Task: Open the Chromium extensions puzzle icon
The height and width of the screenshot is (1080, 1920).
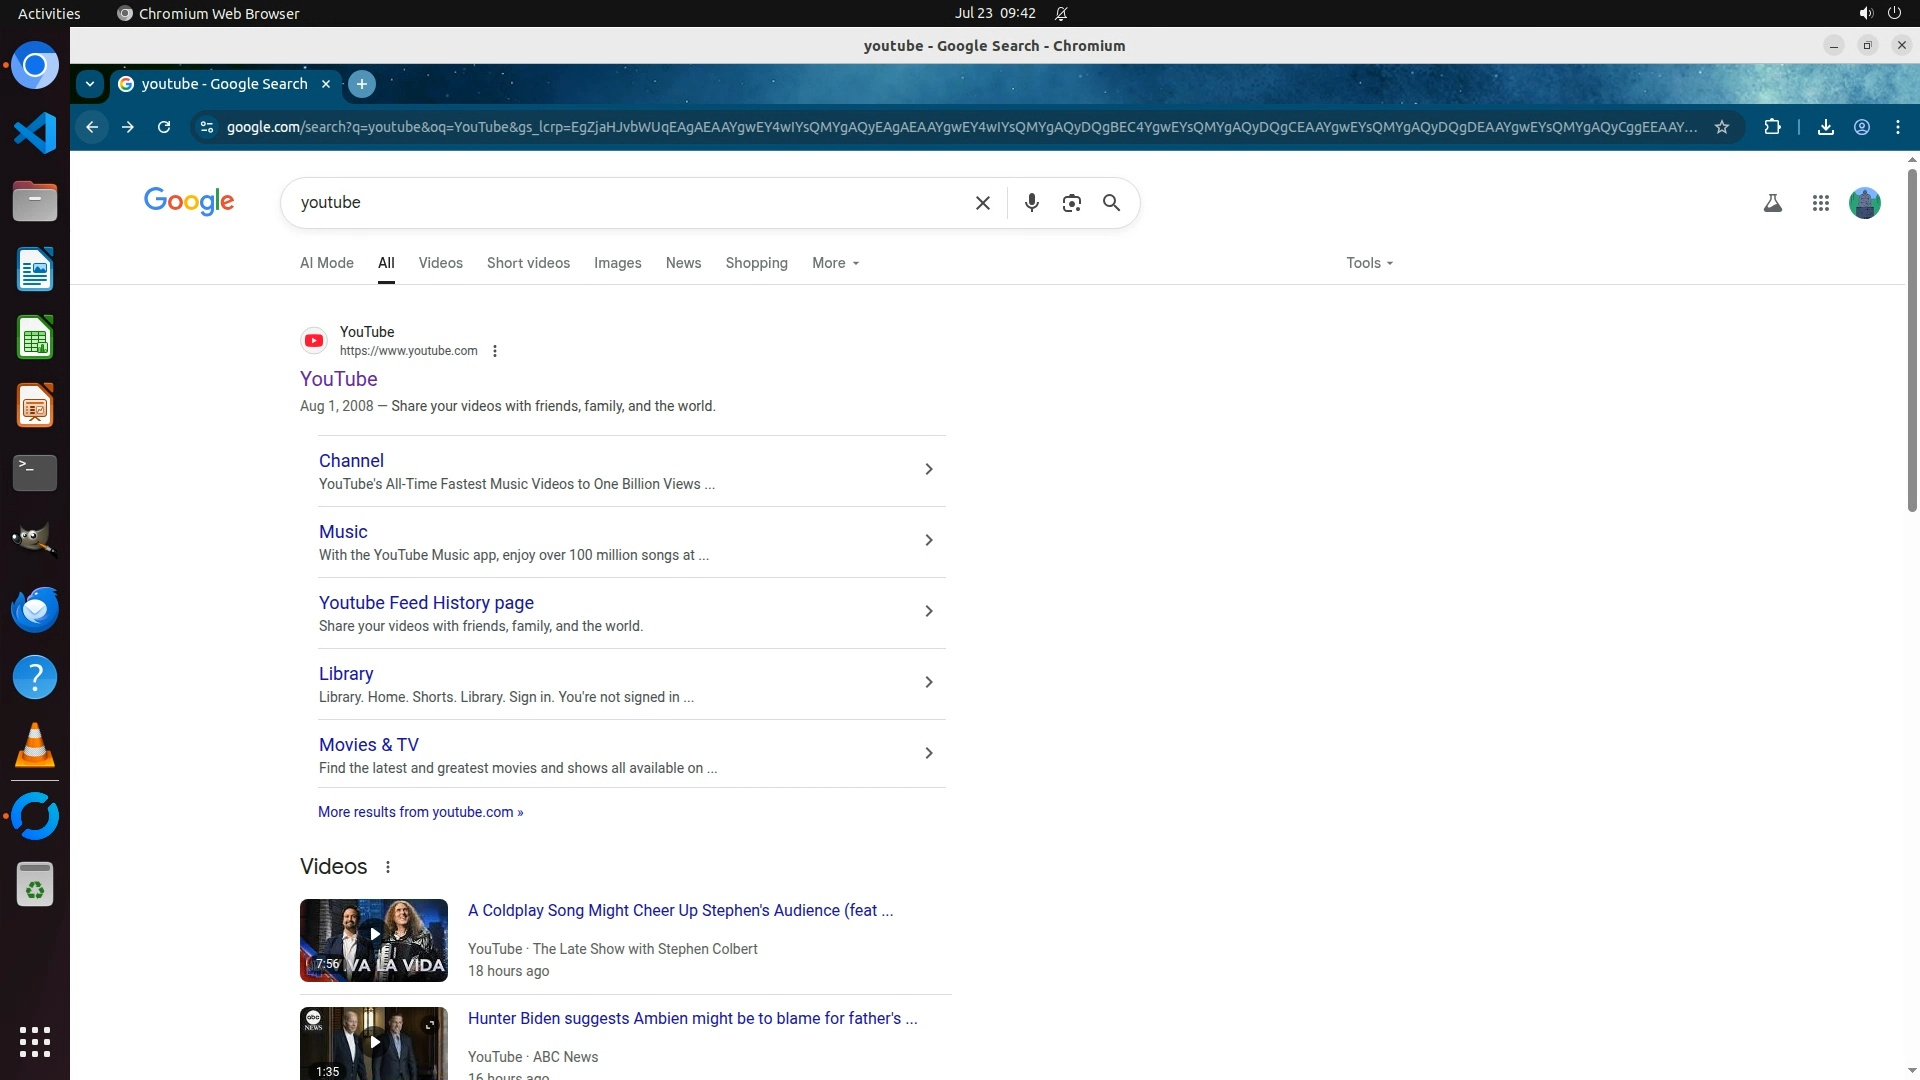Action: pos(1772,127)
